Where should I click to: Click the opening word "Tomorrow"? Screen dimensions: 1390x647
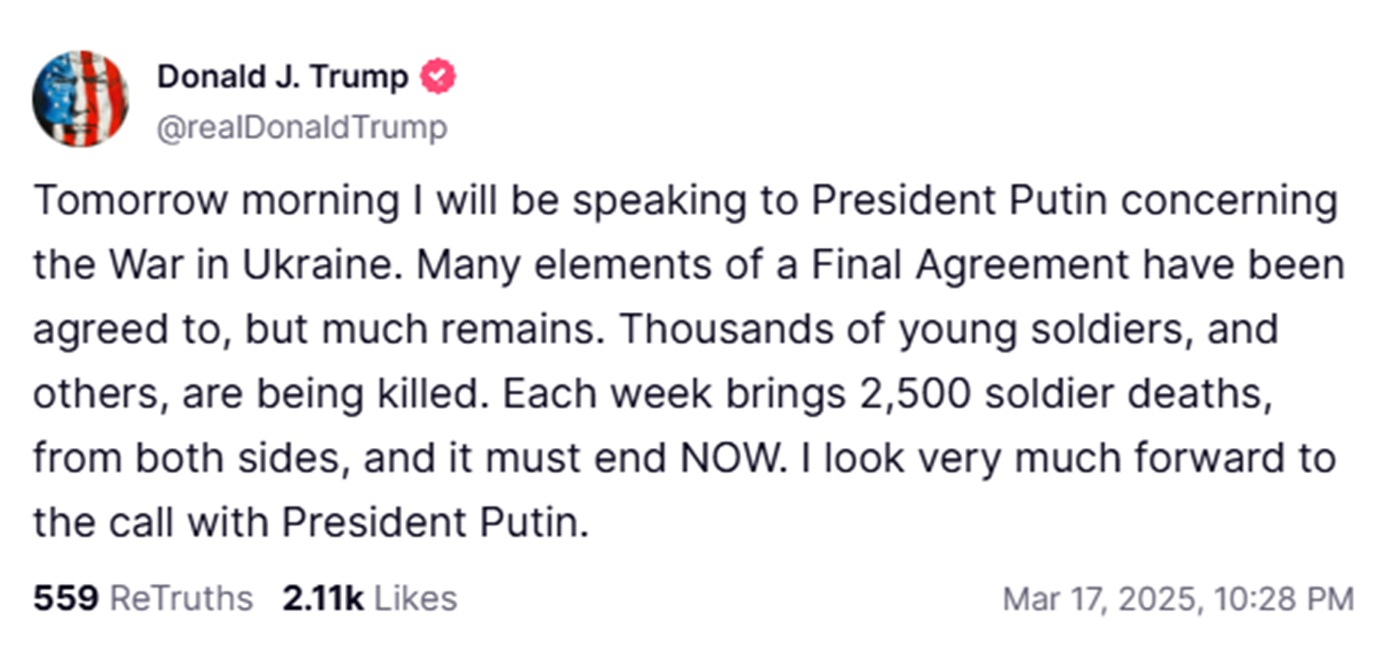(132, 201)
